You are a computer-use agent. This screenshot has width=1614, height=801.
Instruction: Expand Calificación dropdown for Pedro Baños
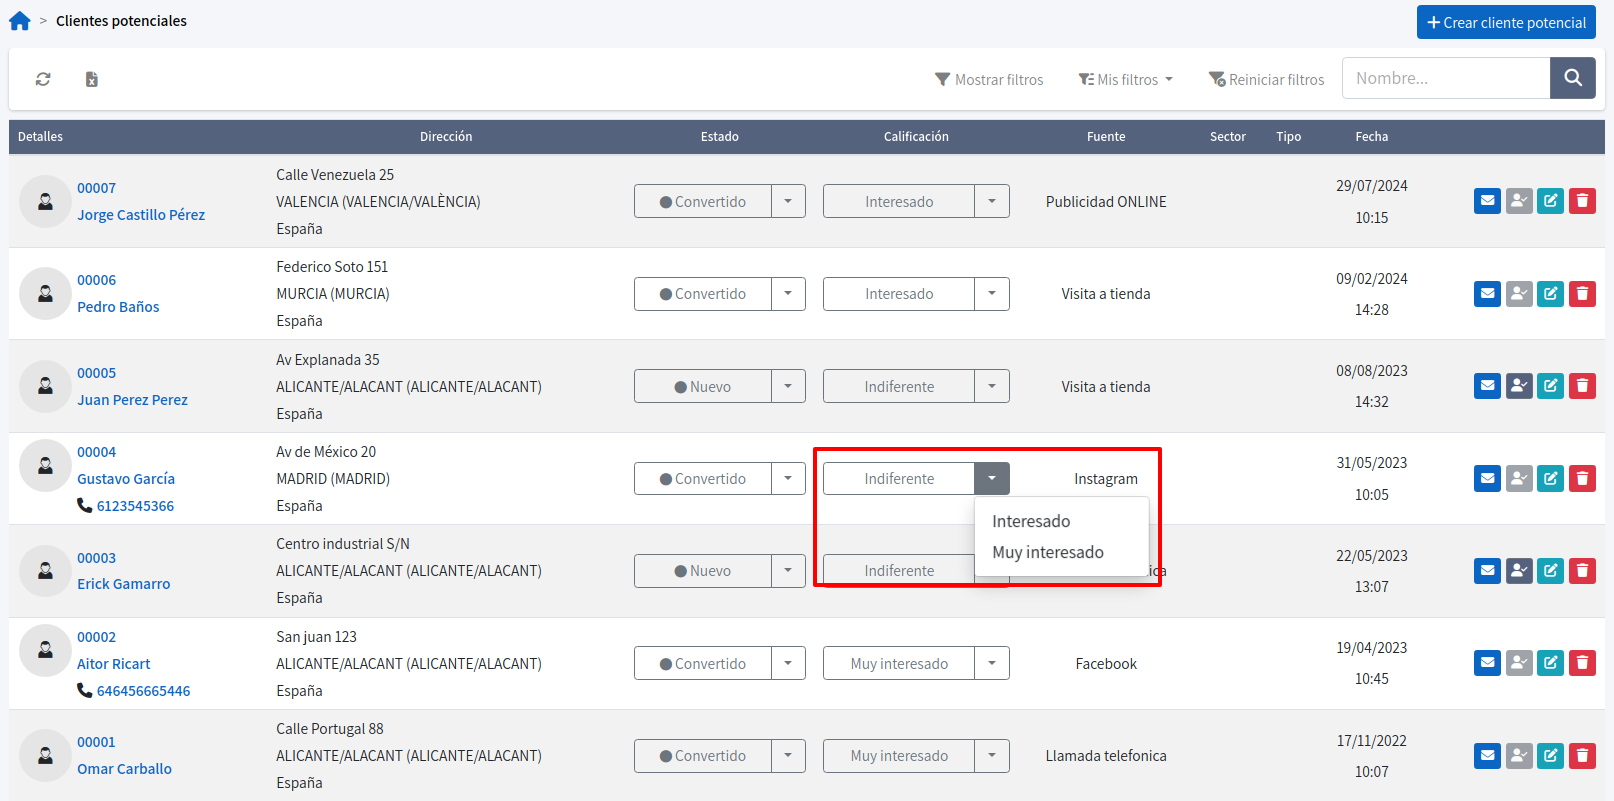point(992,294)
